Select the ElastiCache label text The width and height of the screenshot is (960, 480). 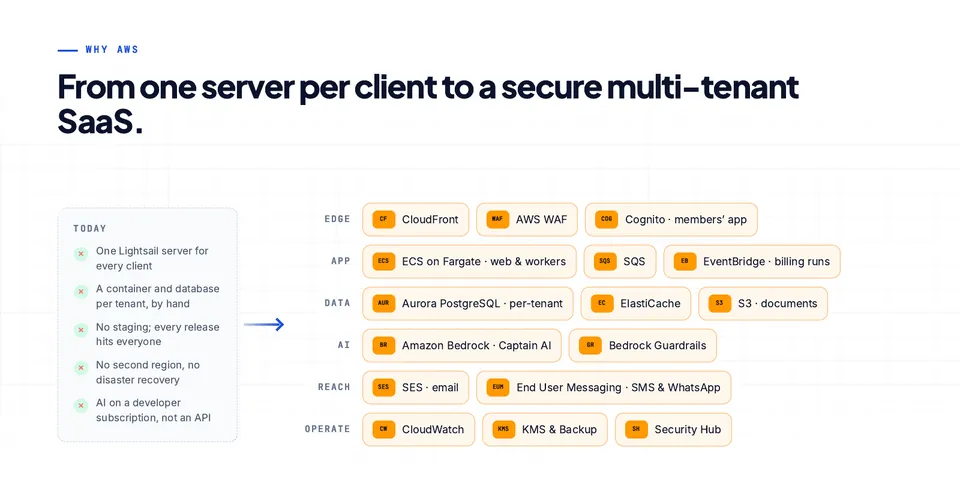(650, 303)
